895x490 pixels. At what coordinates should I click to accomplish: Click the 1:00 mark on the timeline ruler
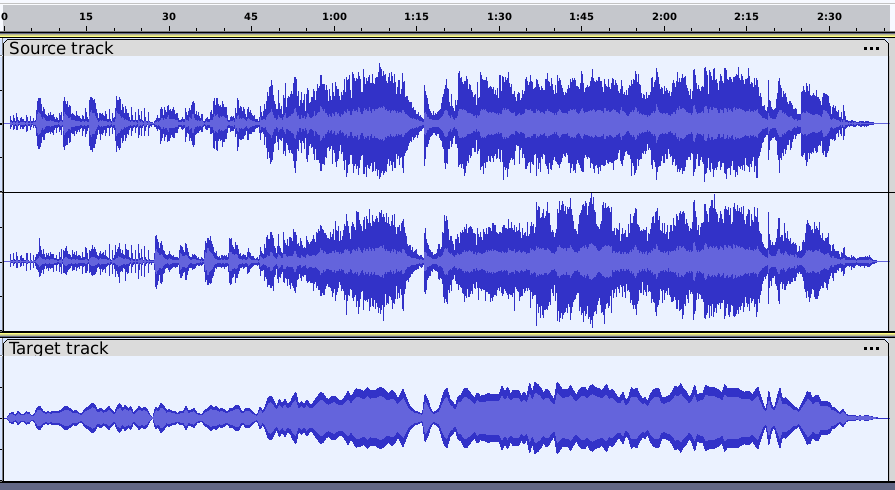(334, 16)
